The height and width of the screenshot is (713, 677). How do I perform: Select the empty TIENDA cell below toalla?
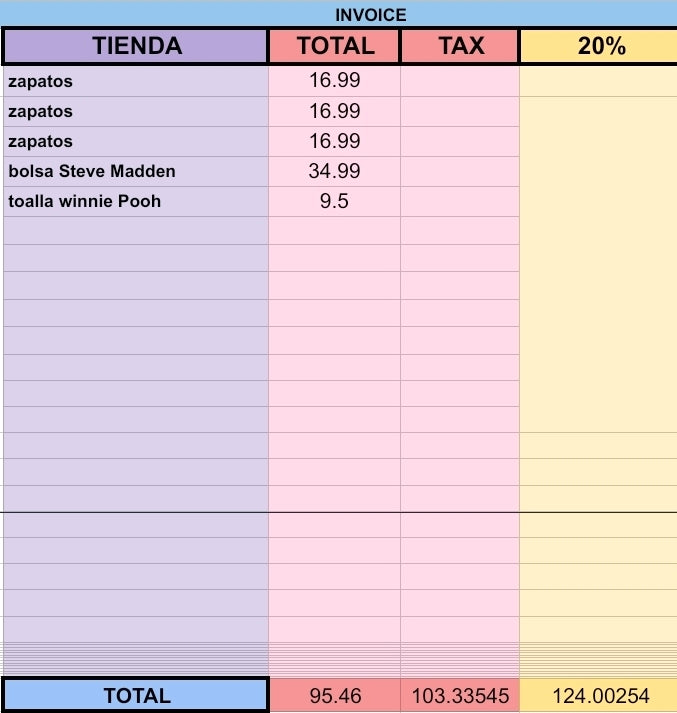tap(135, 231)
